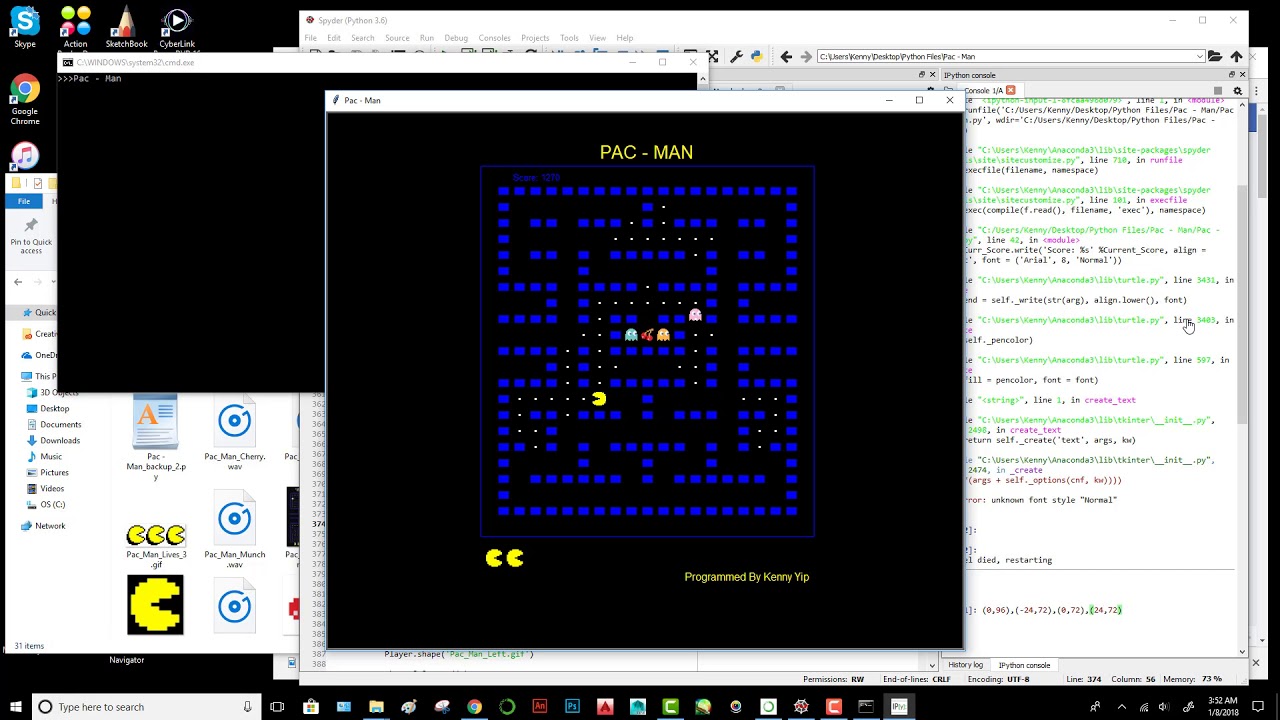The image size is (1280, 720).
Task: Open Spyder Edit menu
Action: click(334, 38)
